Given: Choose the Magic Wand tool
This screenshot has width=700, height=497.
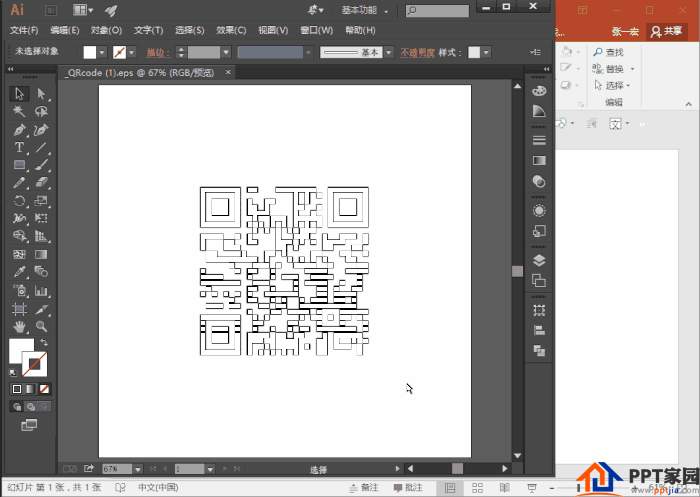Looking at the screenshot, I should pos(19,112).
